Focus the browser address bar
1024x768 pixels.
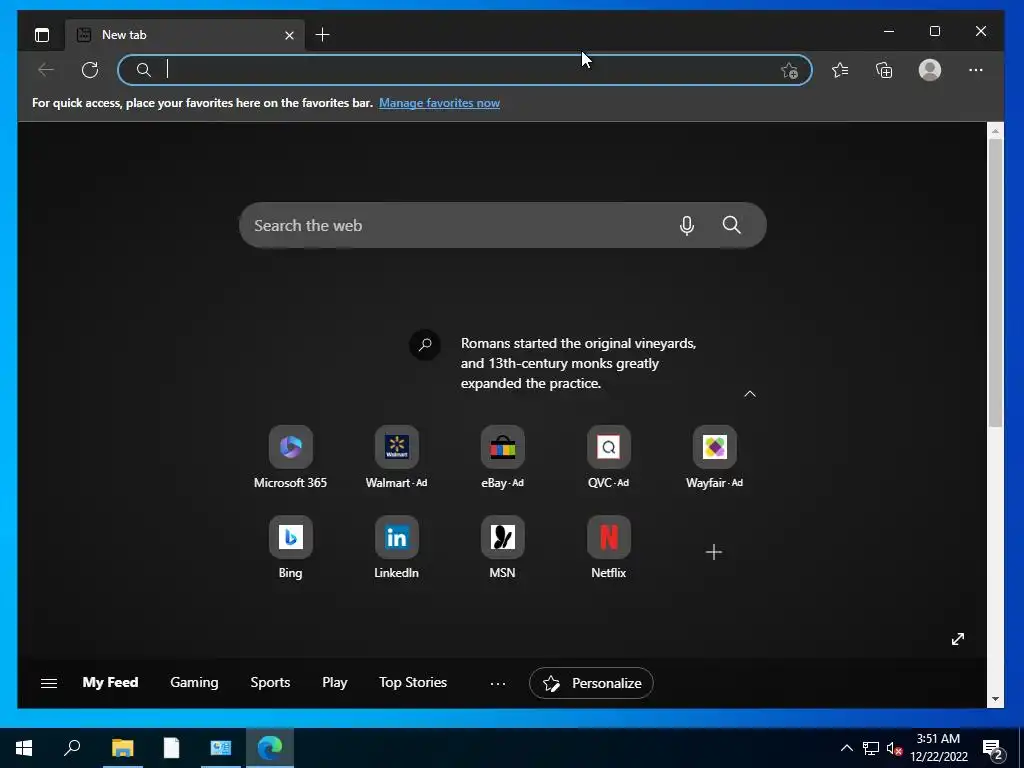point(464,70)
